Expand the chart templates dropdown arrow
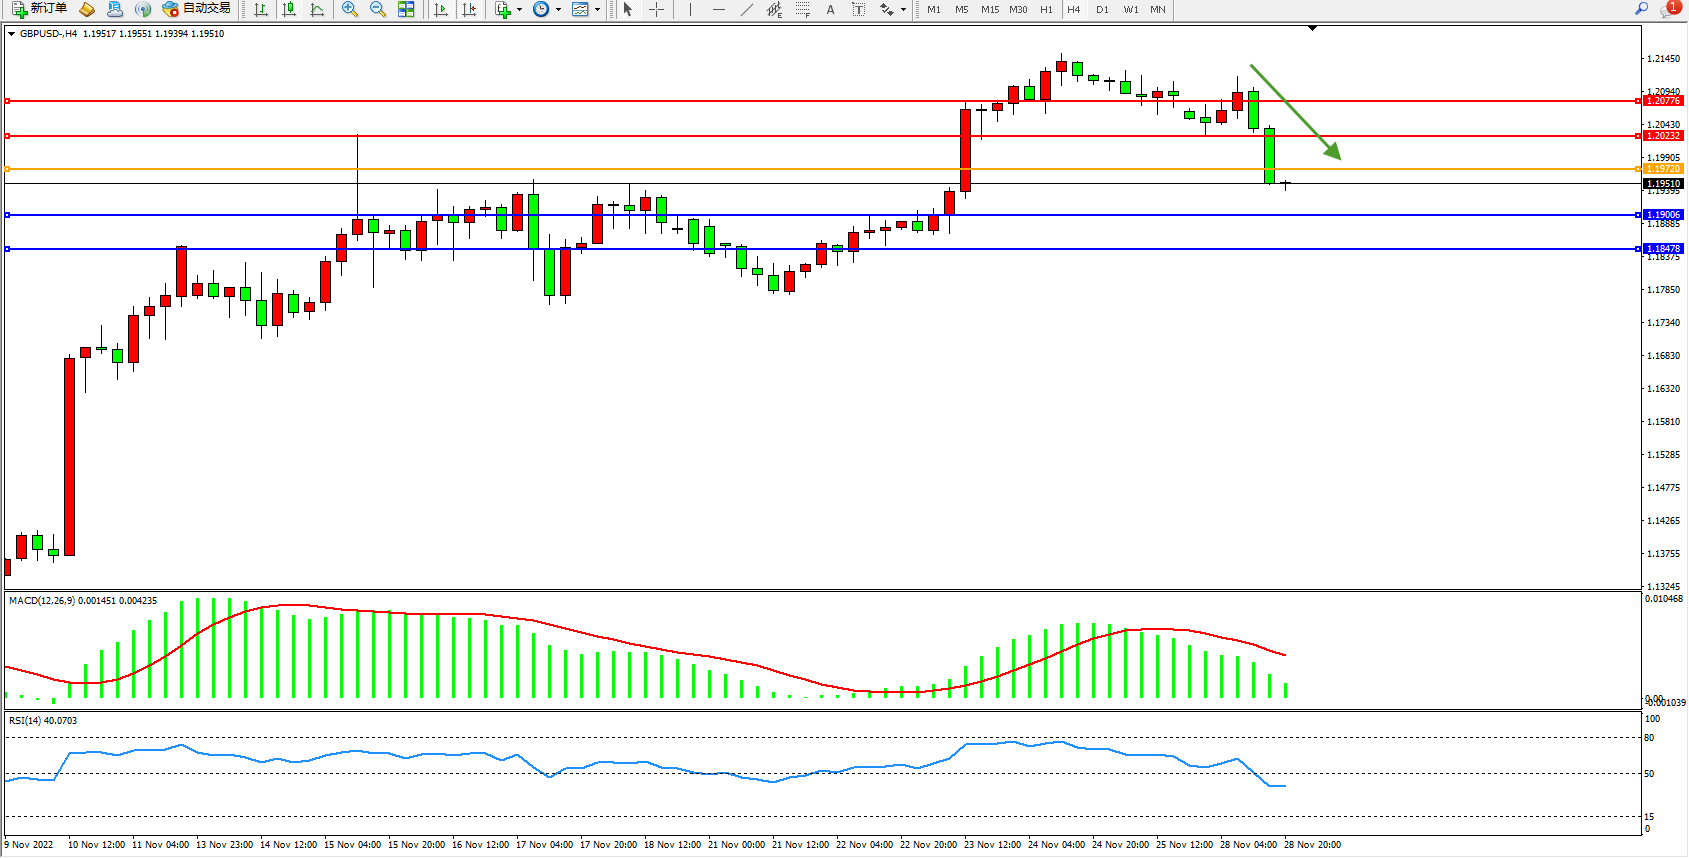The width and height of the screenshot is (1689, 858). pos(597,10)
